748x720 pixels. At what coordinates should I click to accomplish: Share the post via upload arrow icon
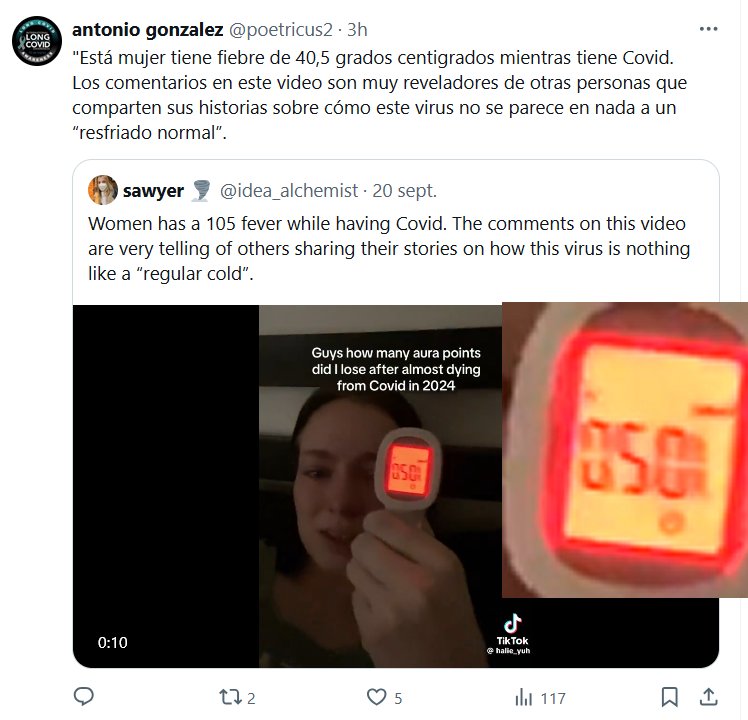click(708, 697)
